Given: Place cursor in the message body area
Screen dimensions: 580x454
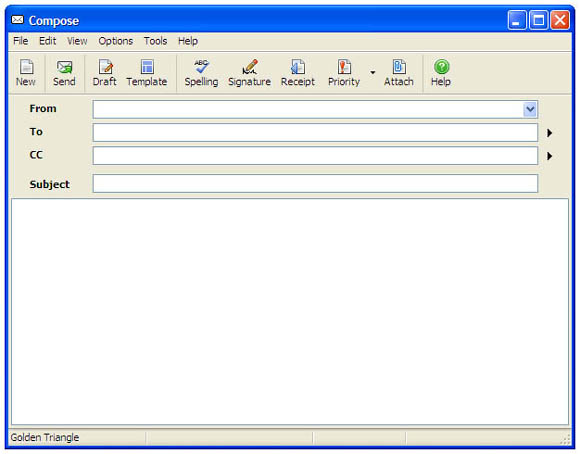Looking at the screenshot, I should pyautogui.click(x=290, y=312).
